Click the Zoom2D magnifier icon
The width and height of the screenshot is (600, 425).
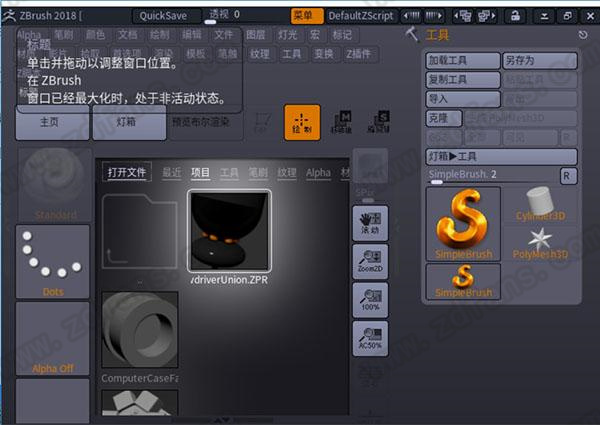tap(370, 262)
